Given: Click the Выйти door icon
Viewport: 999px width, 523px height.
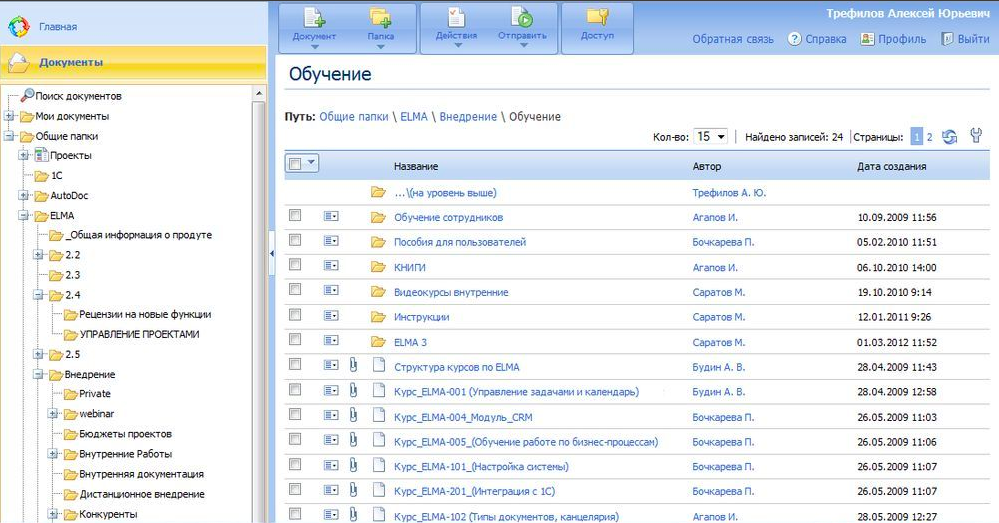Looking at the screenshot, I should pyautogui.click(x=947, y=39).
